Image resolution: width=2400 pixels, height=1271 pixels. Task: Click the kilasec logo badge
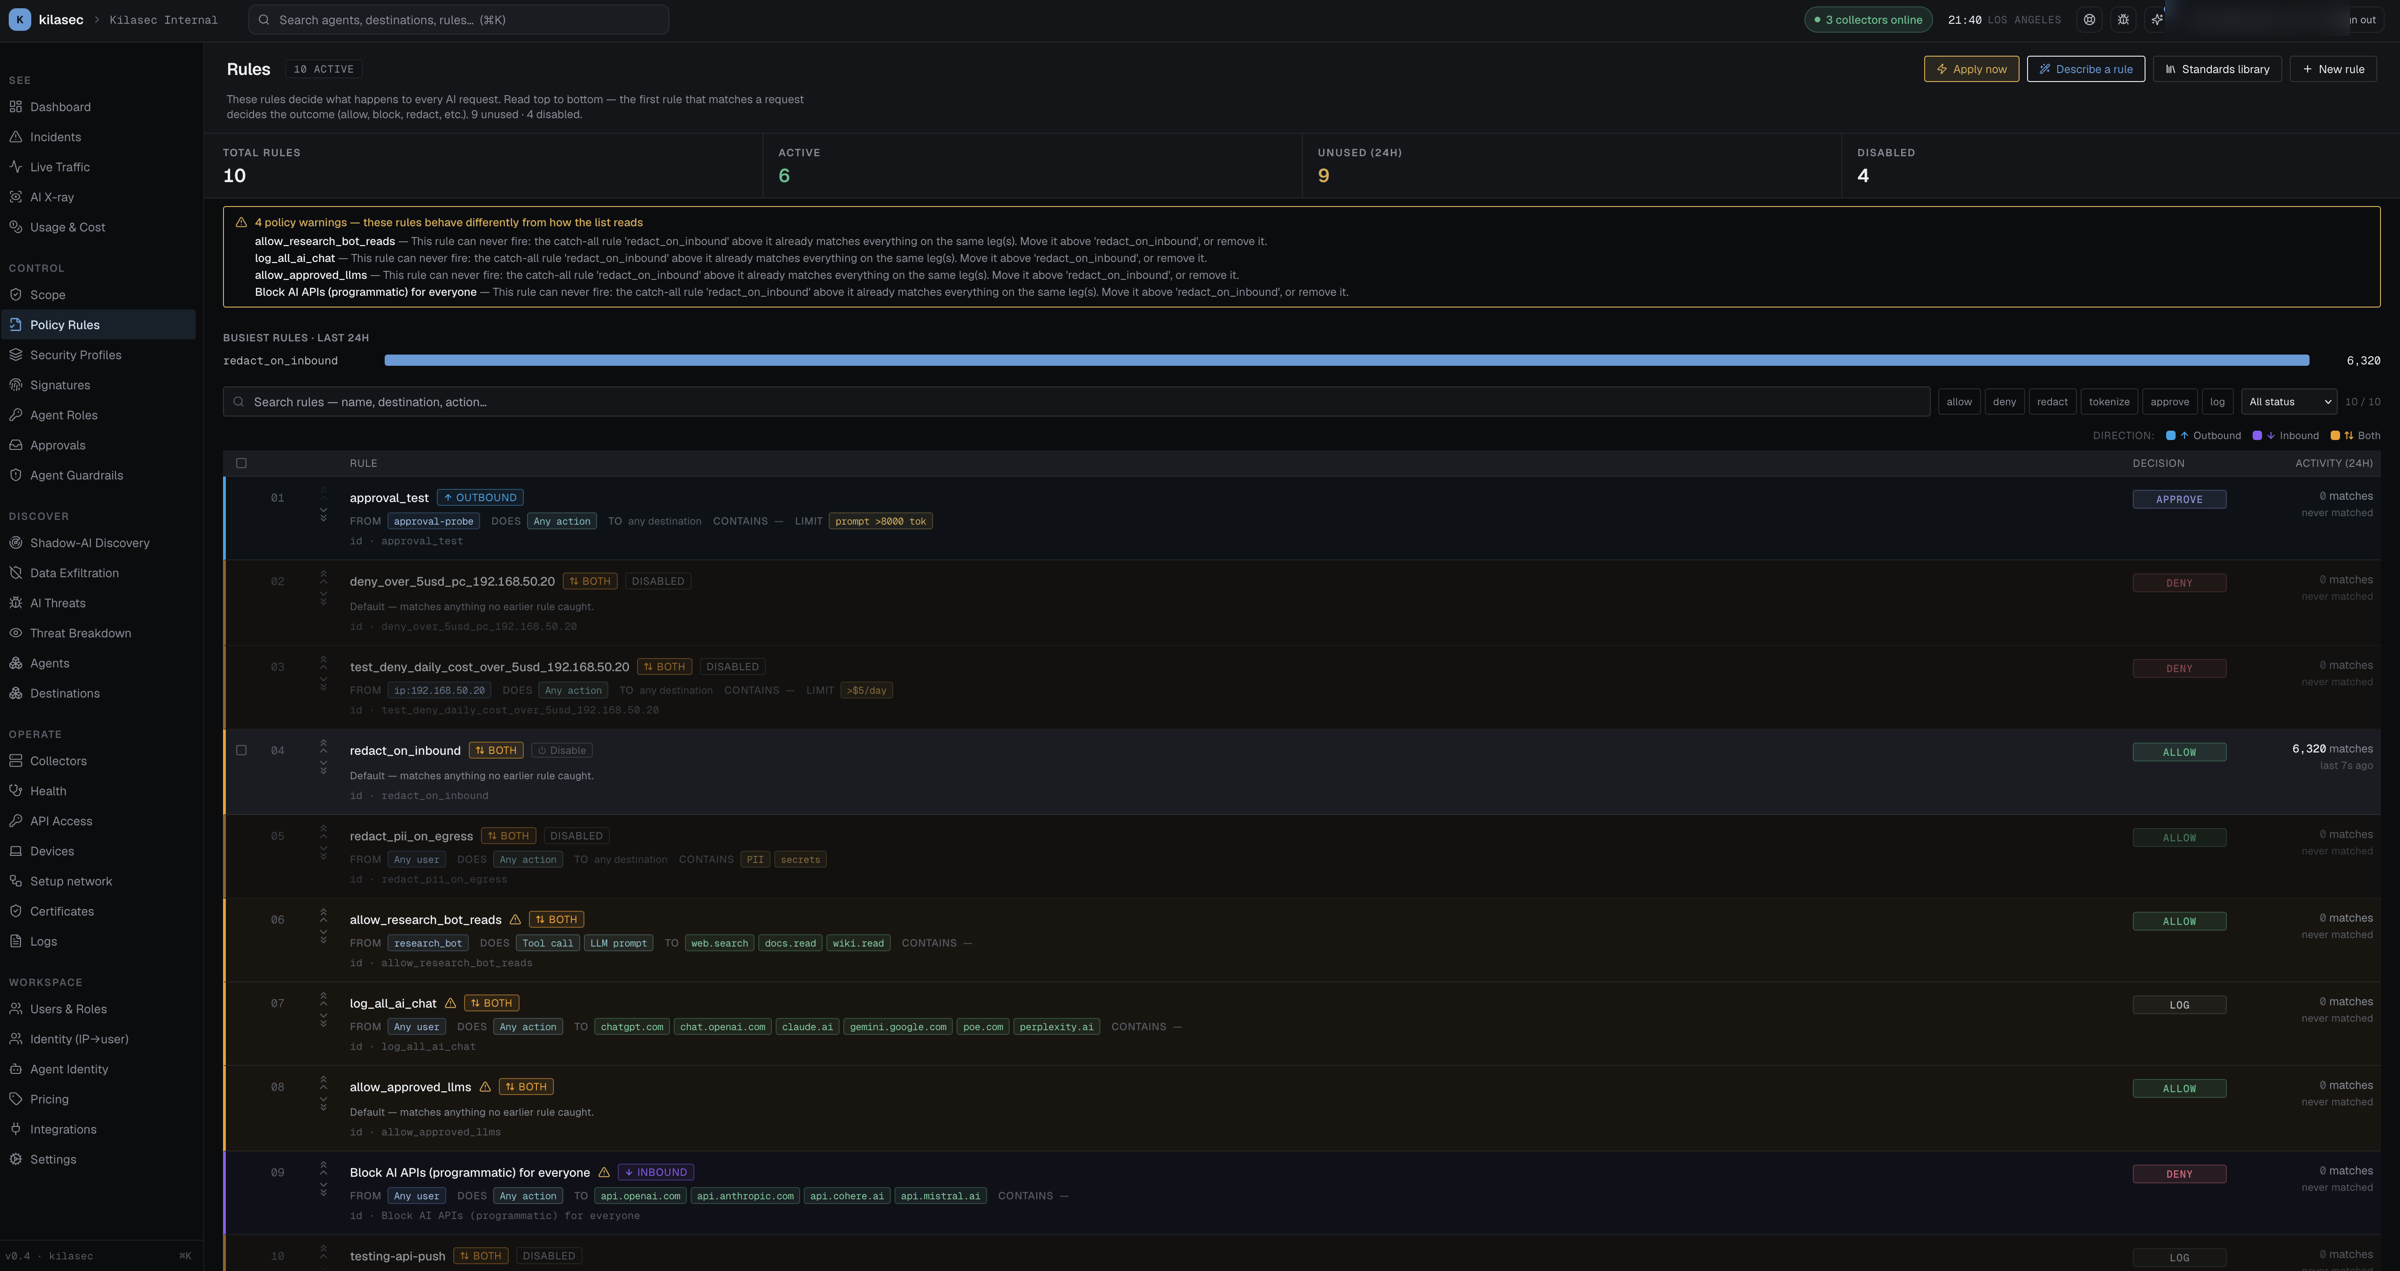coord(19,20)
